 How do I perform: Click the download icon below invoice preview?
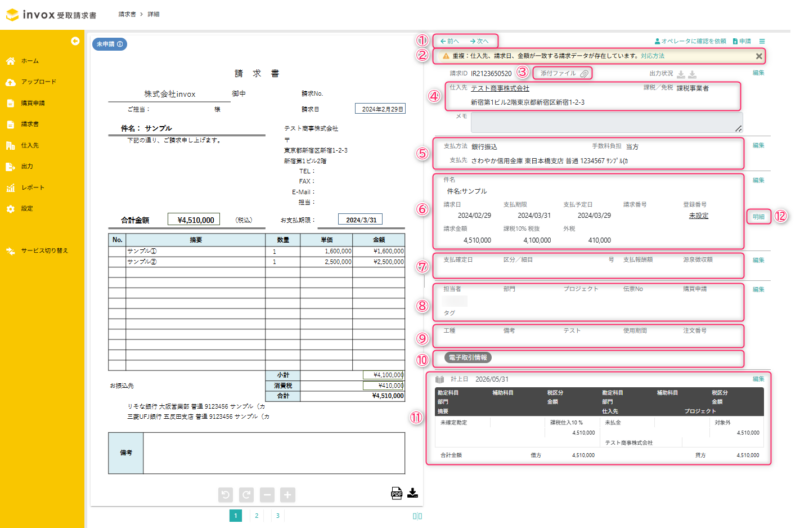(413, 493)
